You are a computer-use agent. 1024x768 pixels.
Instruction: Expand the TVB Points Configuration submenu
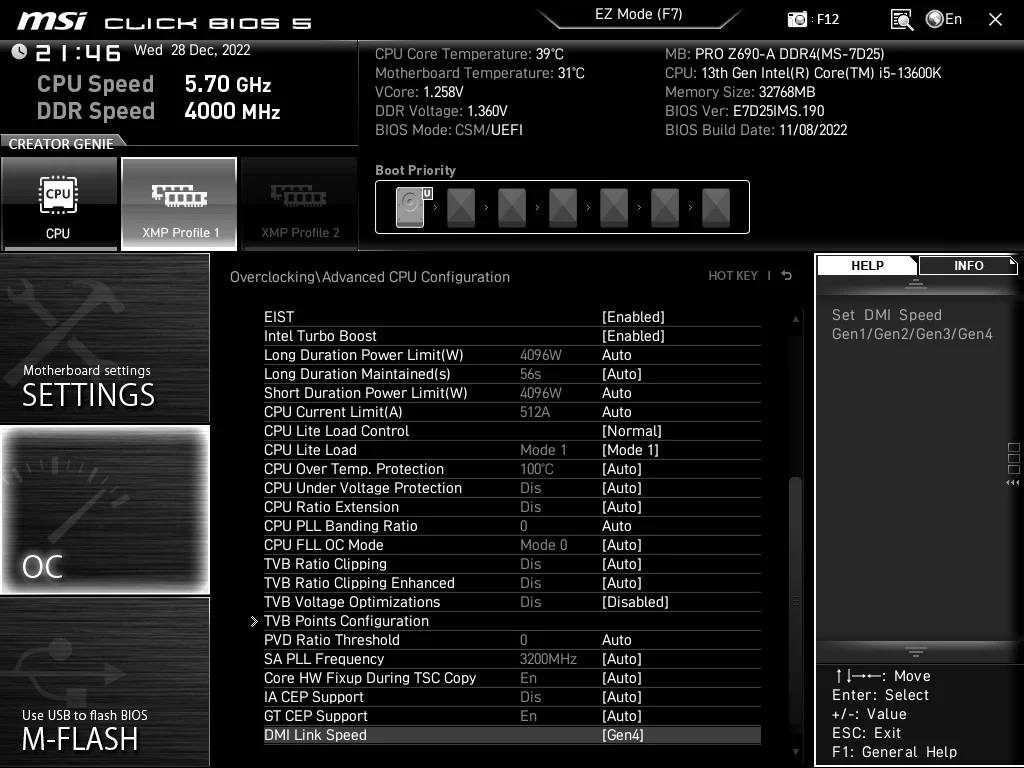point(346,620)
